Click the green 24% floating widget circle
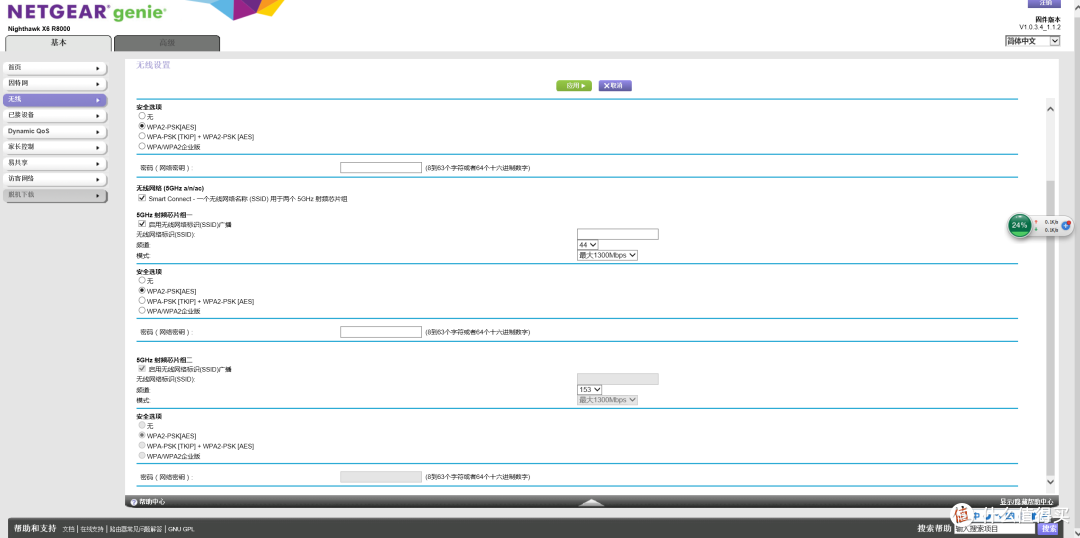The image size is (1080, 538). point(1019,225)
